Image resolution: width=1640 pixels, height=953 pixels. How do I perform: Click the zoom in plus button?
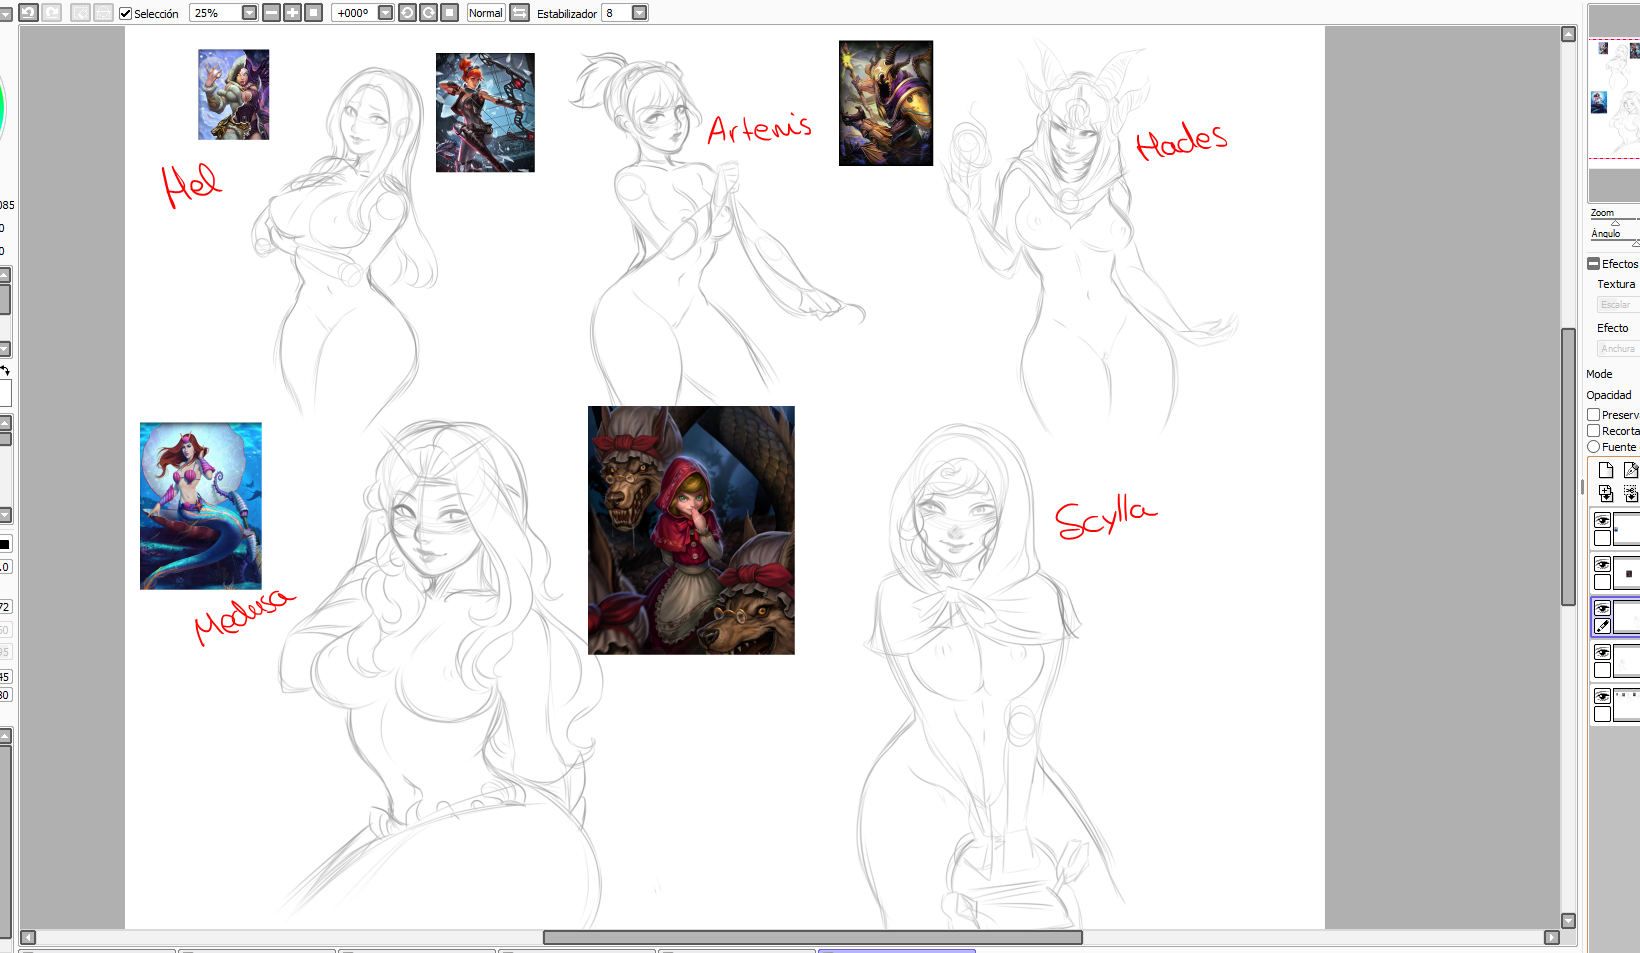tap(292, 13)
